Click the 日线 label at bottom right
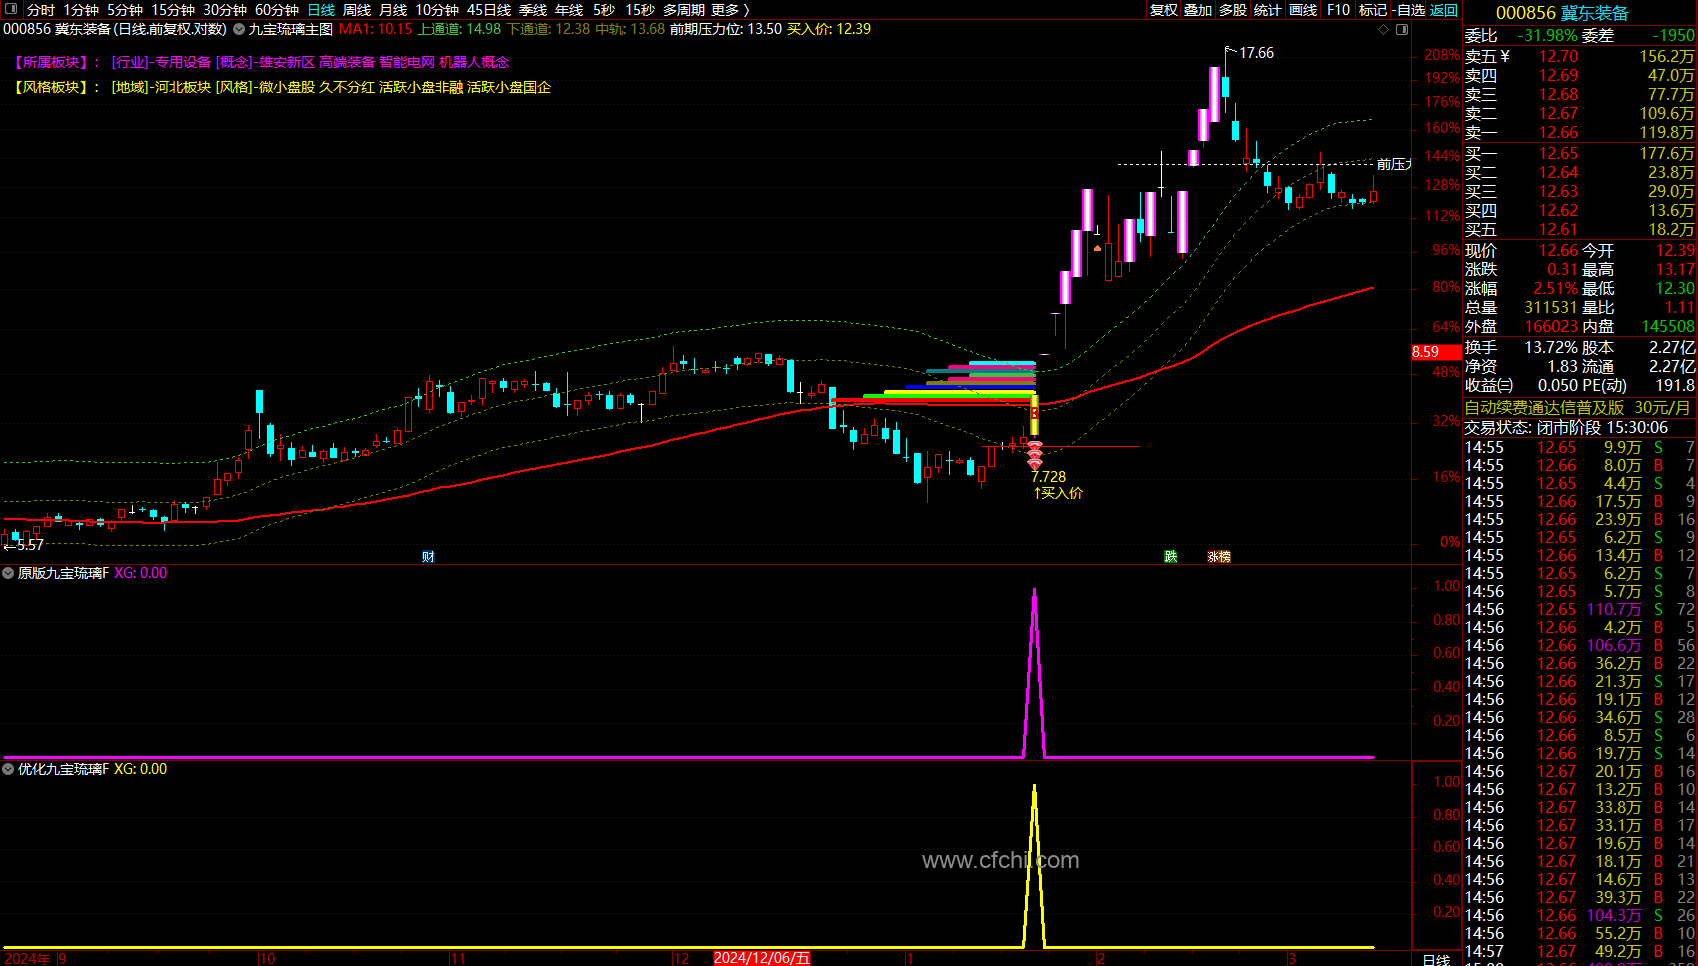 1436,959
